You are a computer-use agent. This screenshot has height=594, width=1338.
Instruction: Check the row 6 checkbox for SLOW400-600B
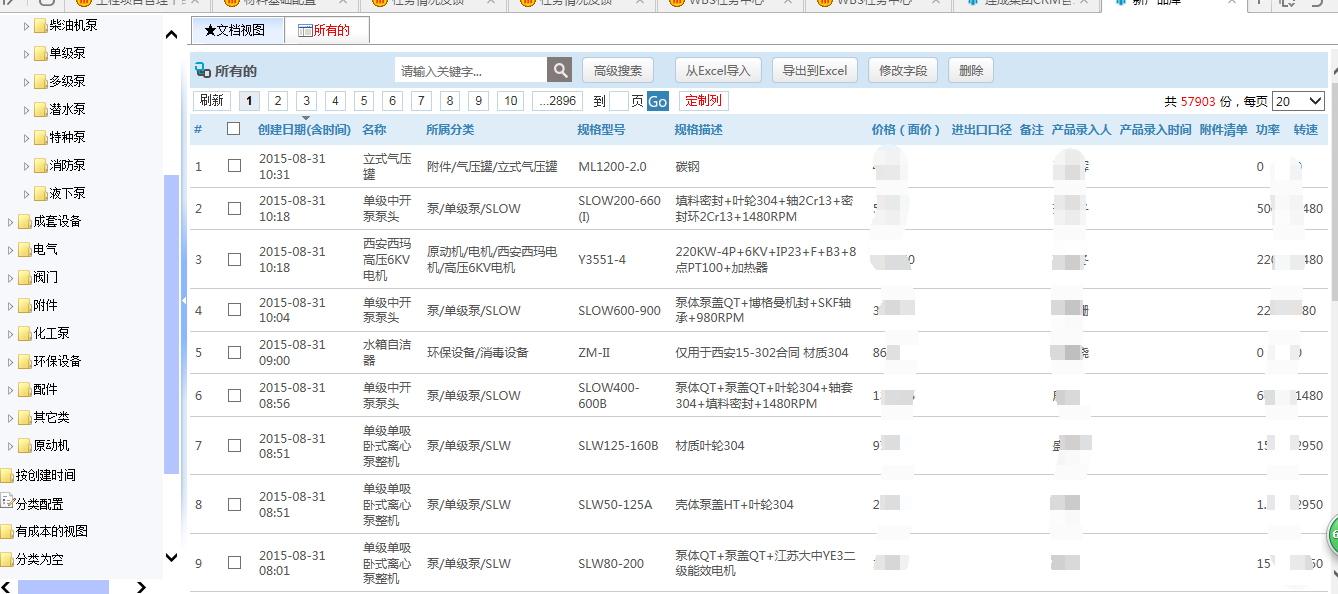pyautogui.click(x=234, y=395)
